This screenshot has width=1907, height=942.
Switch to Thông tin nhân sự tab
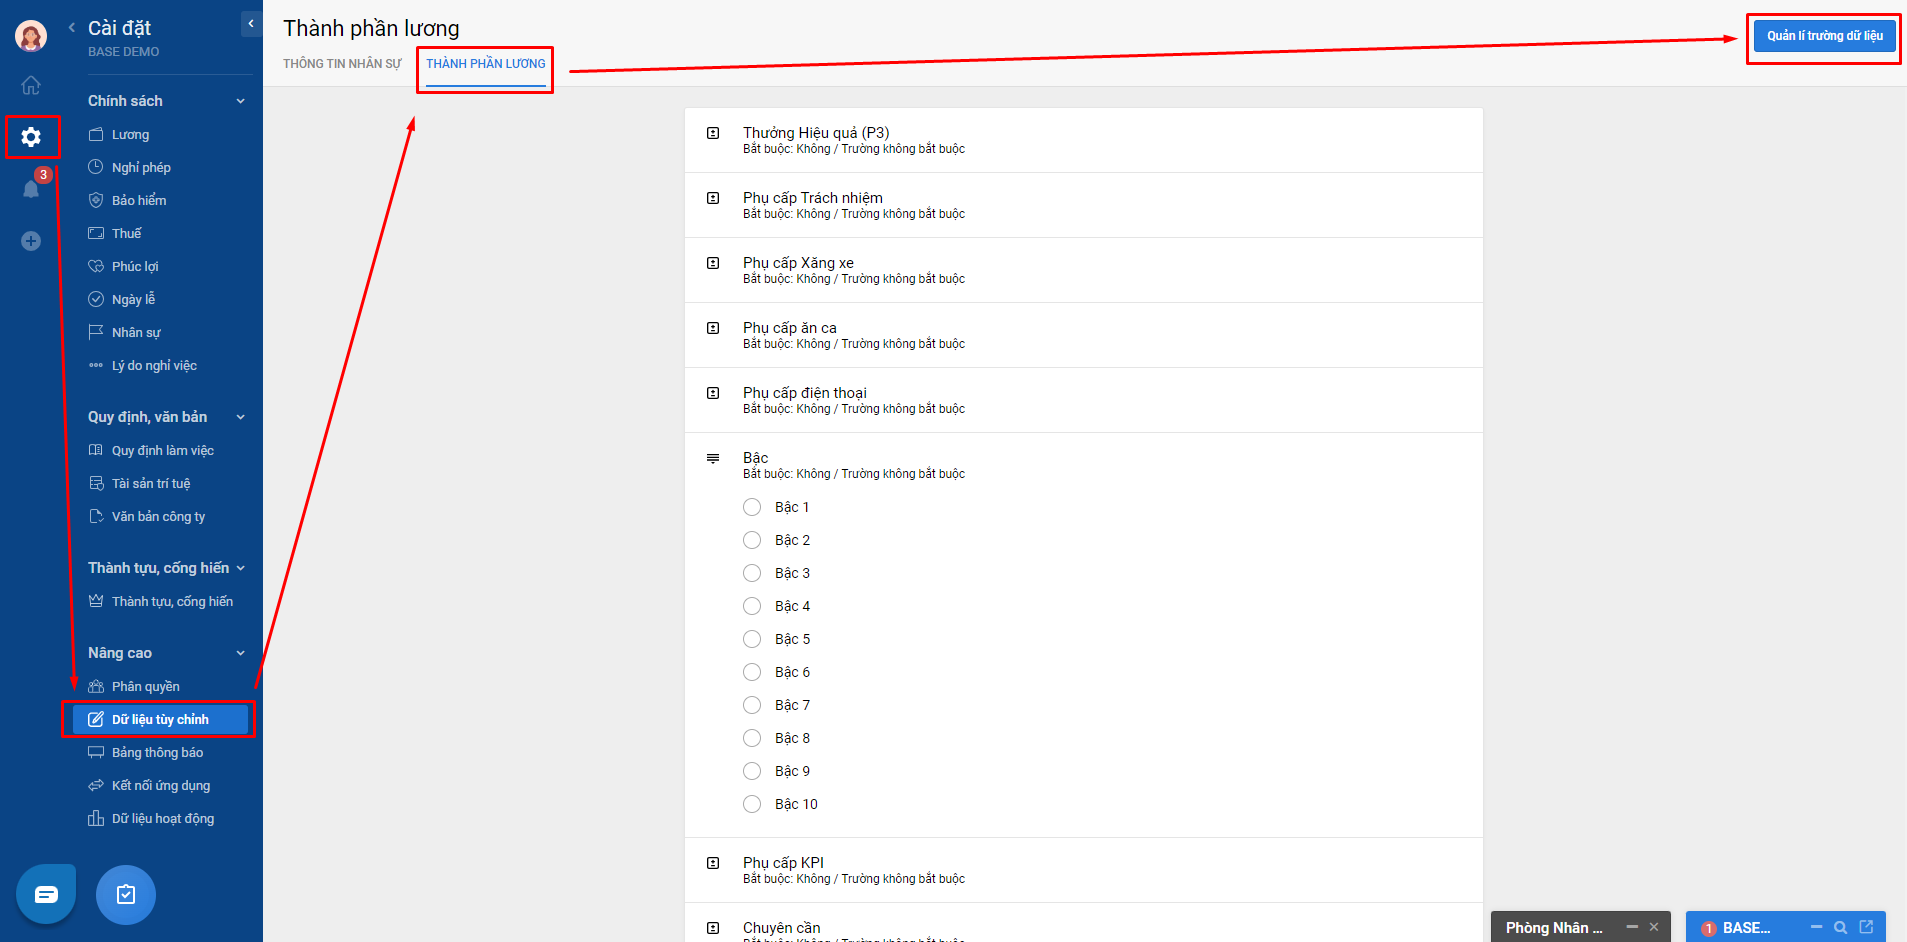342,64
